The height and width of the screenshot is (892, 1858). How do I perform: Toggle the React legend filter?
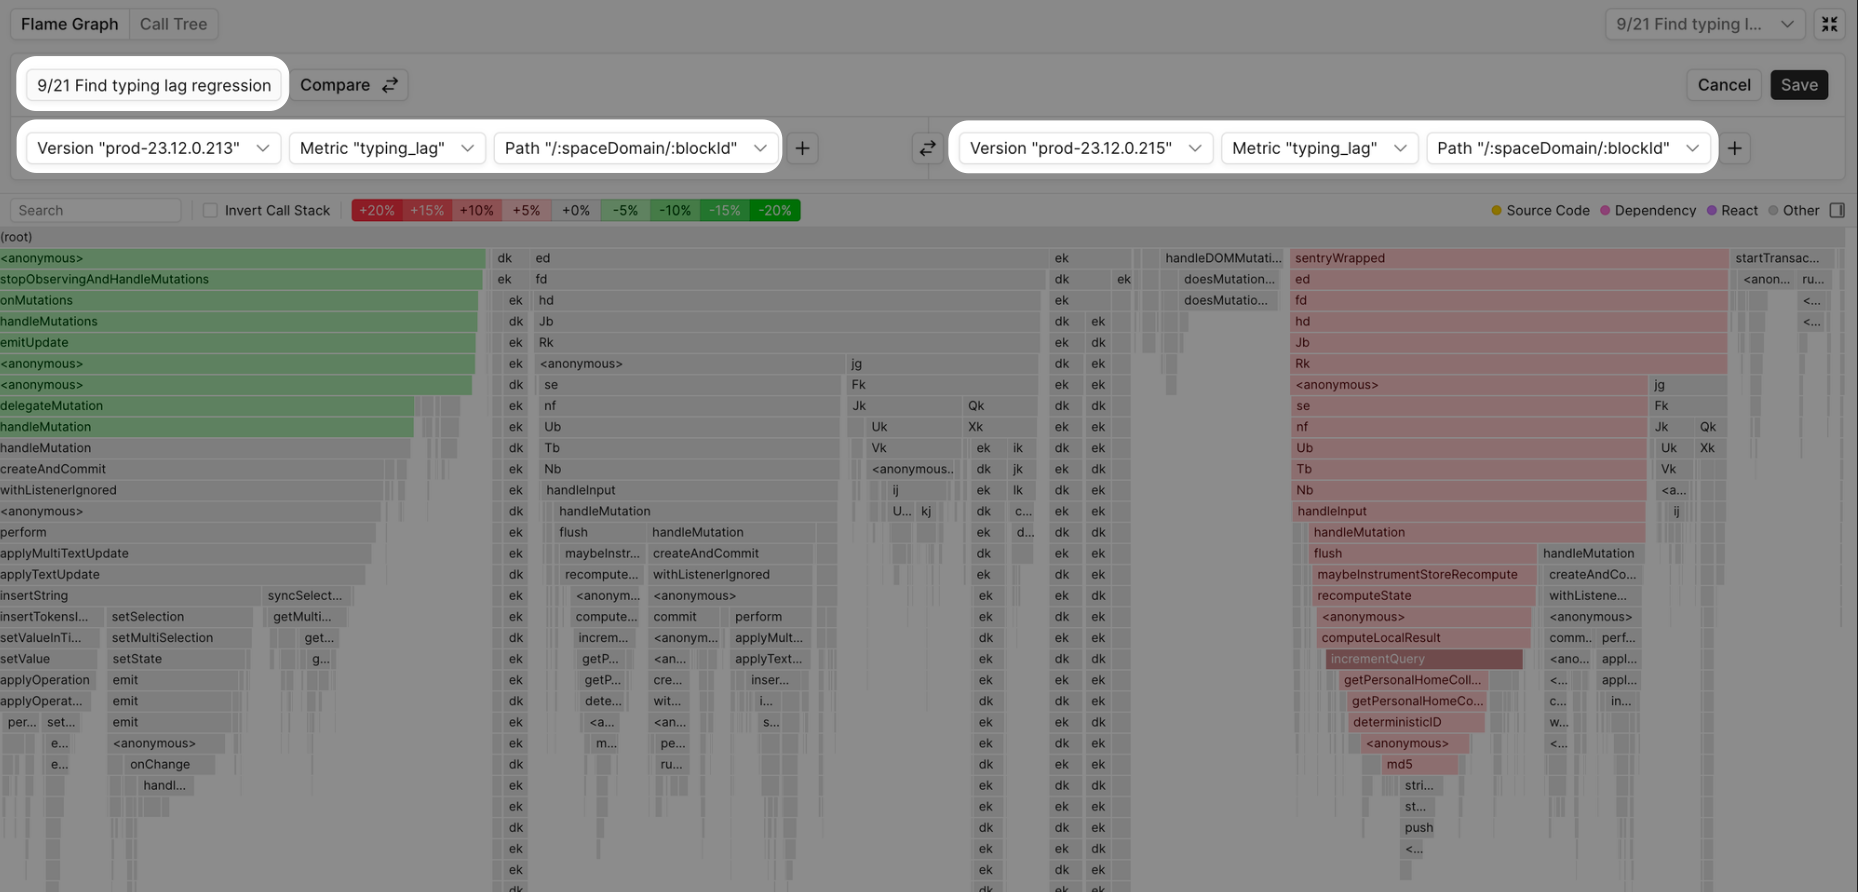point(1732,210)
